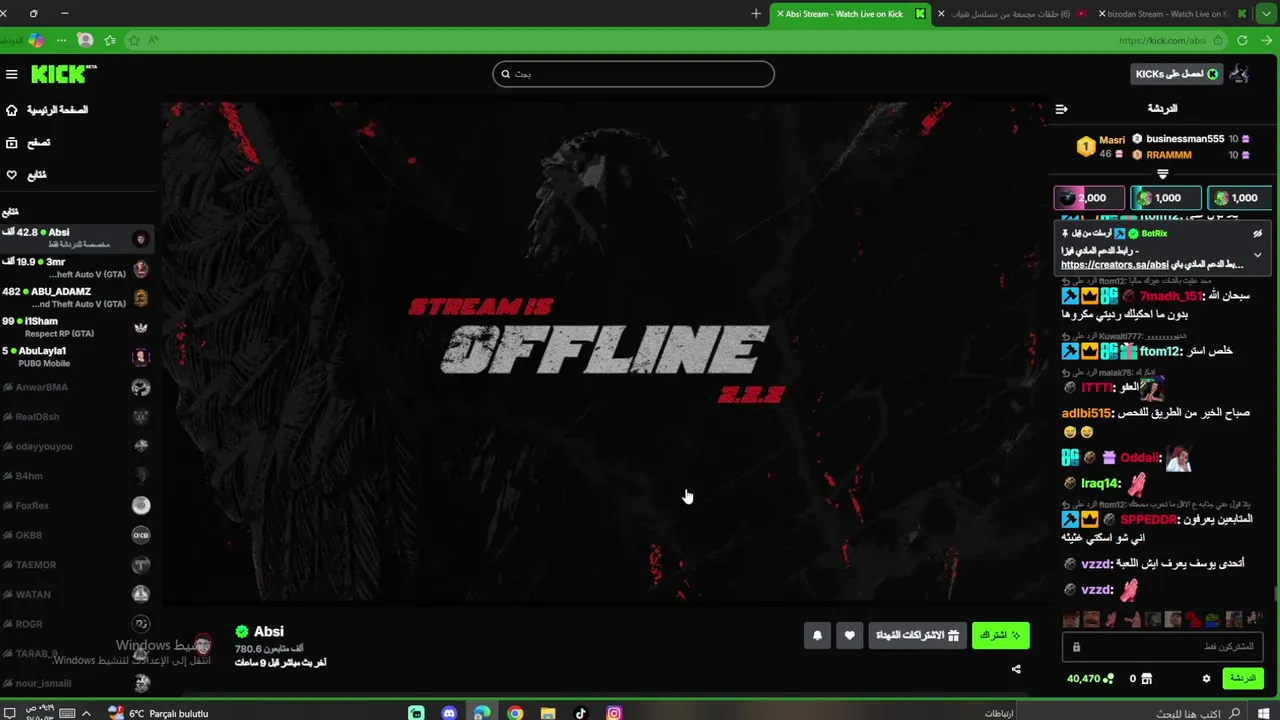1280x720 pixels.
Task: Click username Iraq14 in chat
Action: (1100, 484)
